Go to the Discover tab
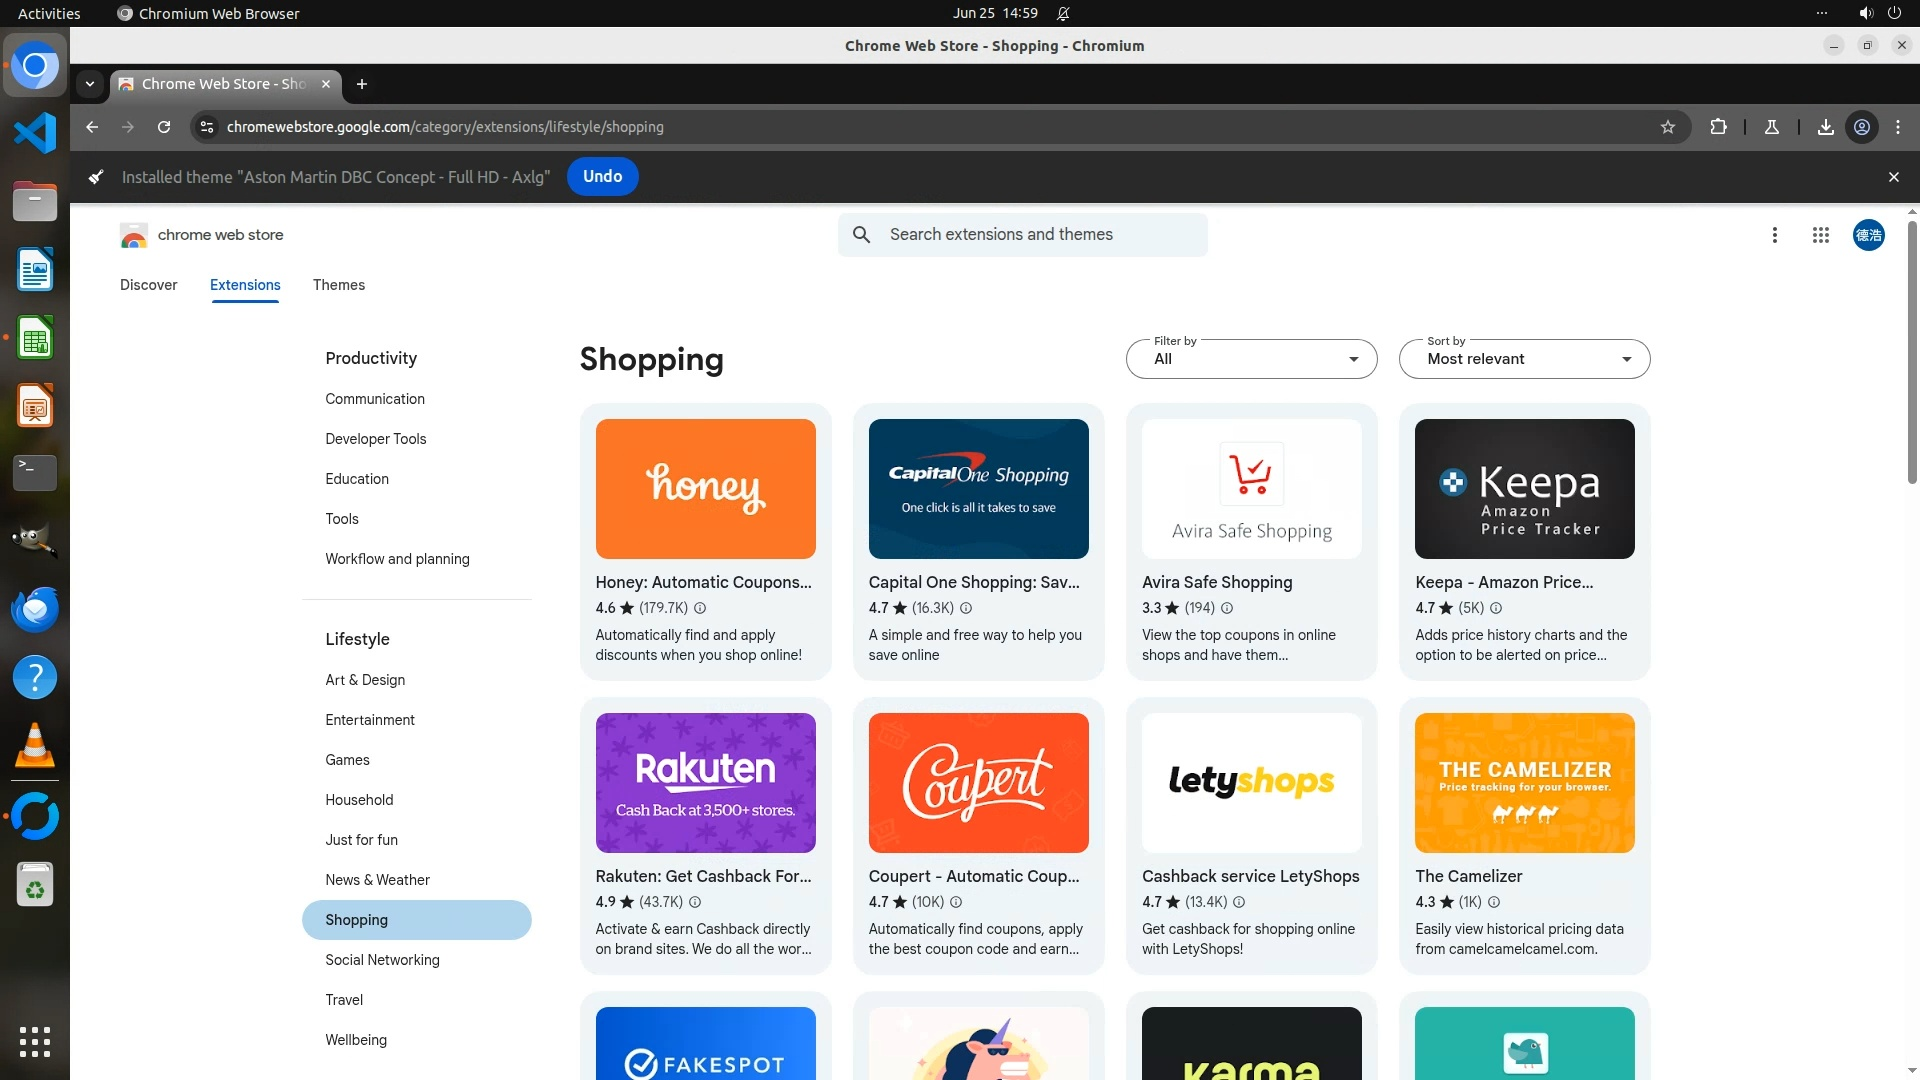Image resolution: width=1920 pixels, height=1080 pixels. click(148, 285)
